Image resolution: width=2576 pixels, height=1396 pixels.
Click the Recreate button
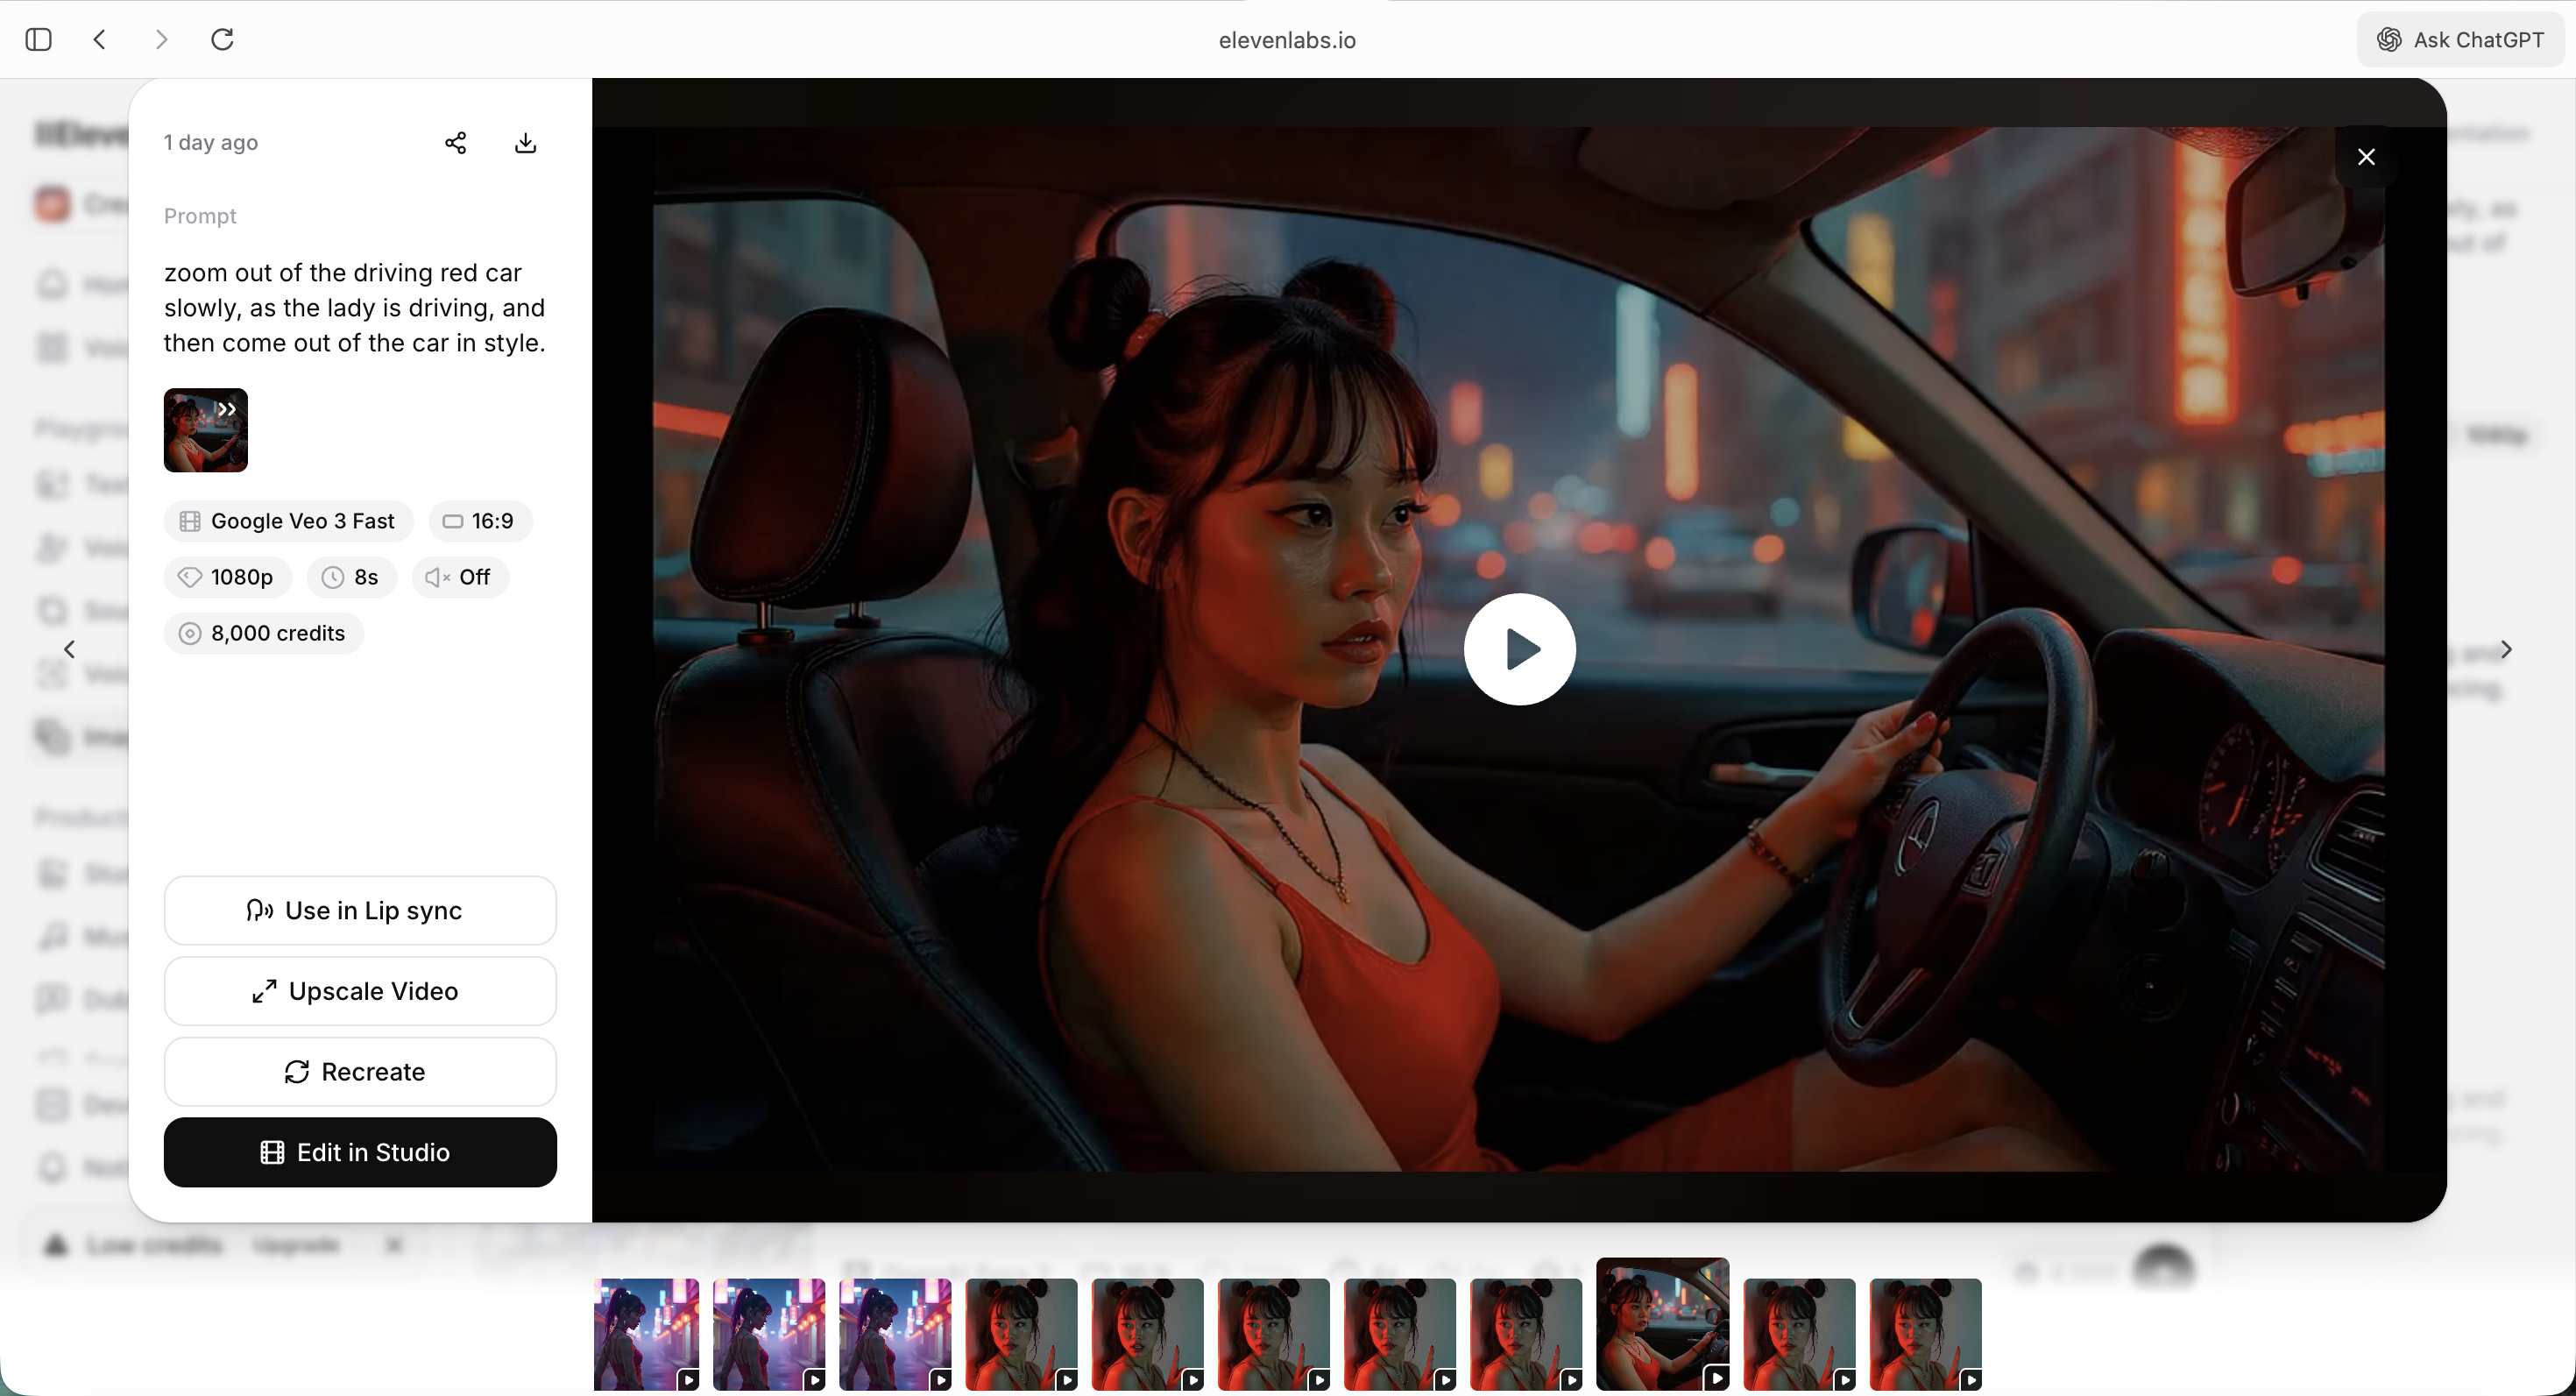(360, 1072)
